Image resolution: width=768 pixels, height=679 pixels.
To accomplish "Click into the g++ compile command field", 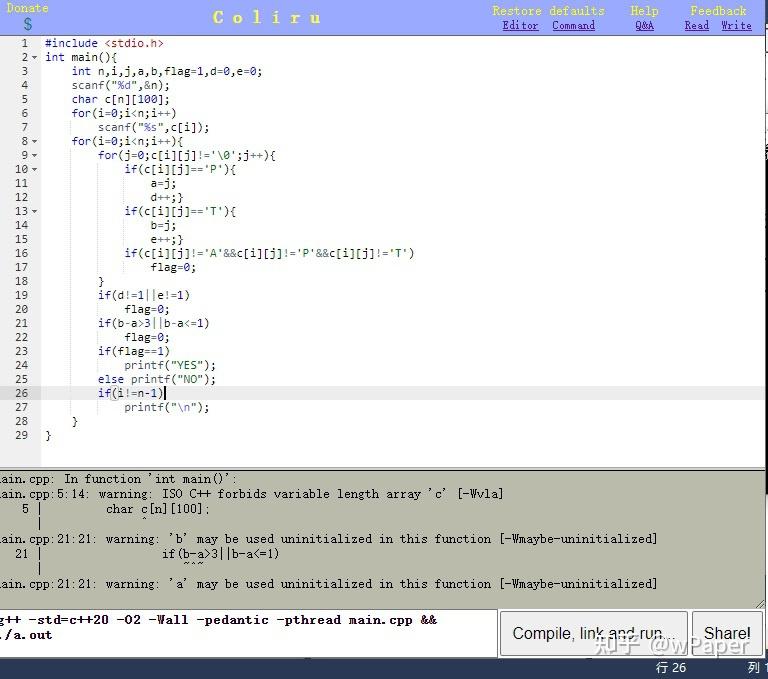I will coord(248,632).
